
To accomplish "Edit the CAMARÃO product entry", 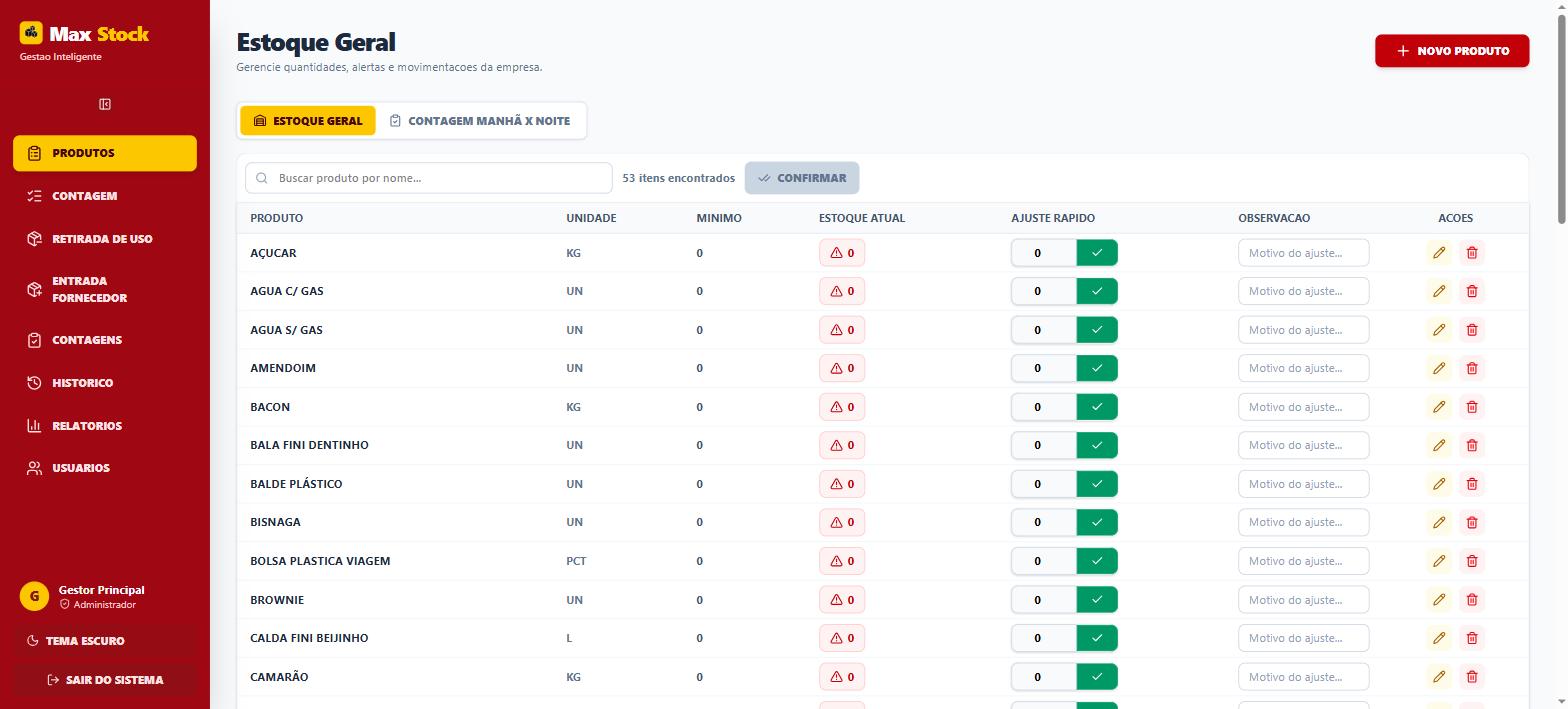I will 1439,677.
